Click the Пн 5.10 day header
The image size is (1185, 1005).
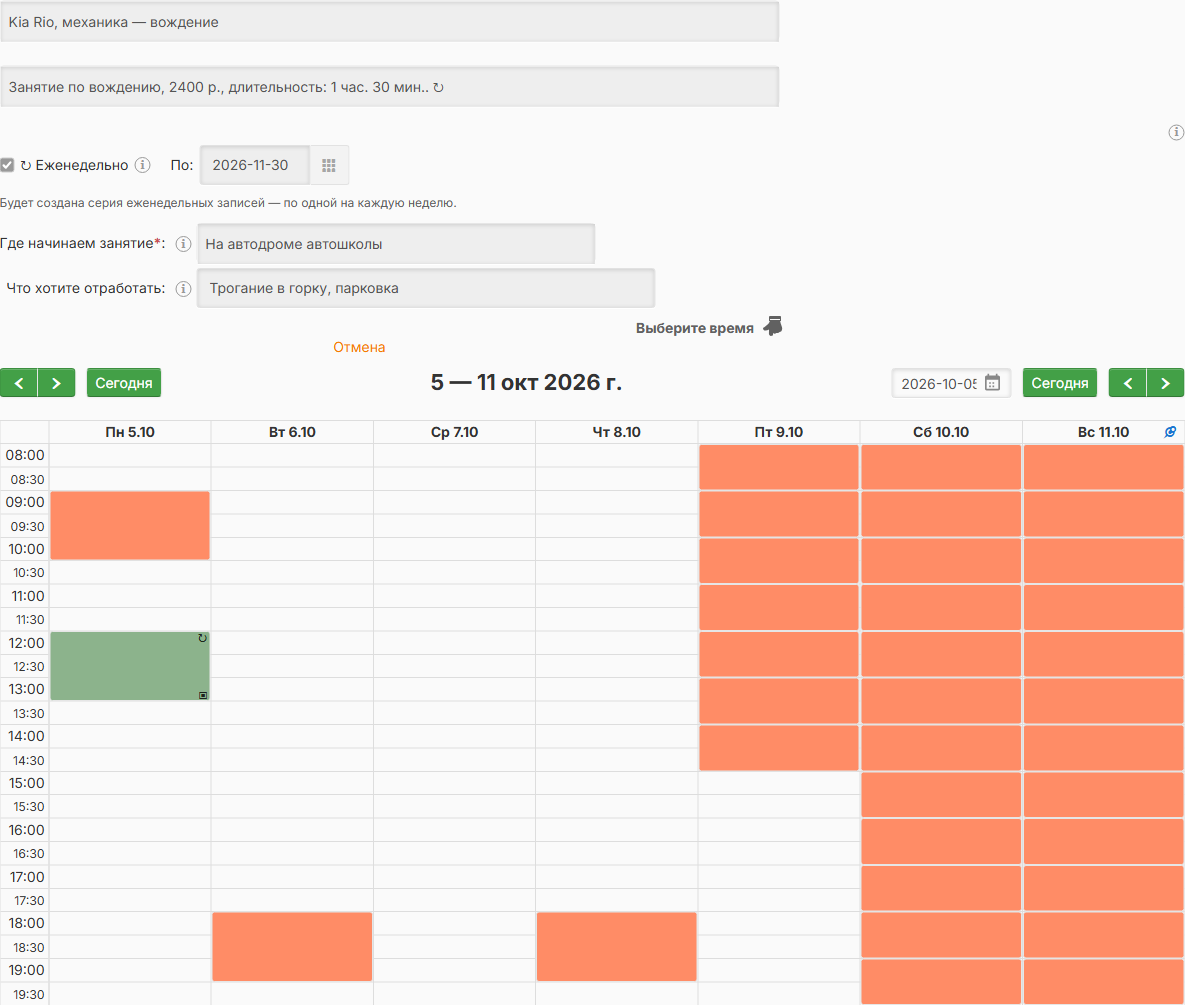pyautogui.click(x=130, y=432)
